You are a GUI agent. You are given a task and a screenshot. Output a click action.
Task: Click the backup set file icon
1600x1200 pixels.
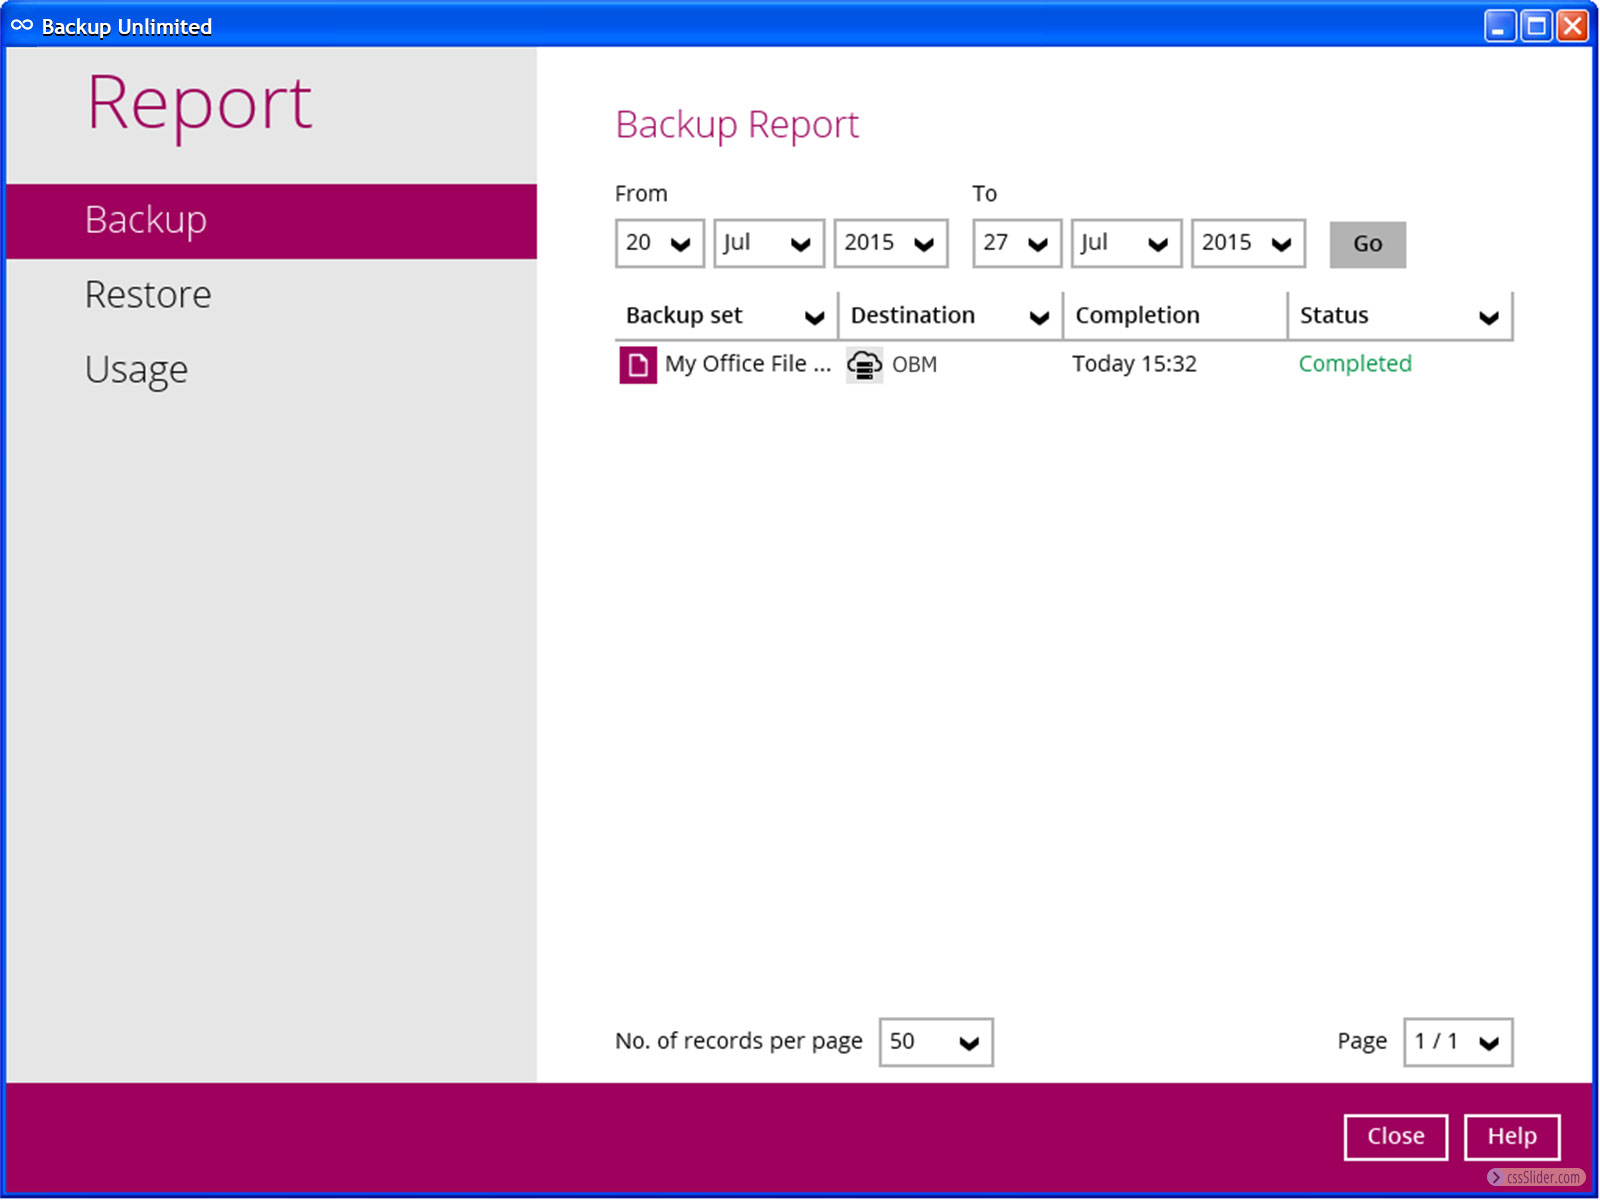pyautogui.click(x=637, y=365)
